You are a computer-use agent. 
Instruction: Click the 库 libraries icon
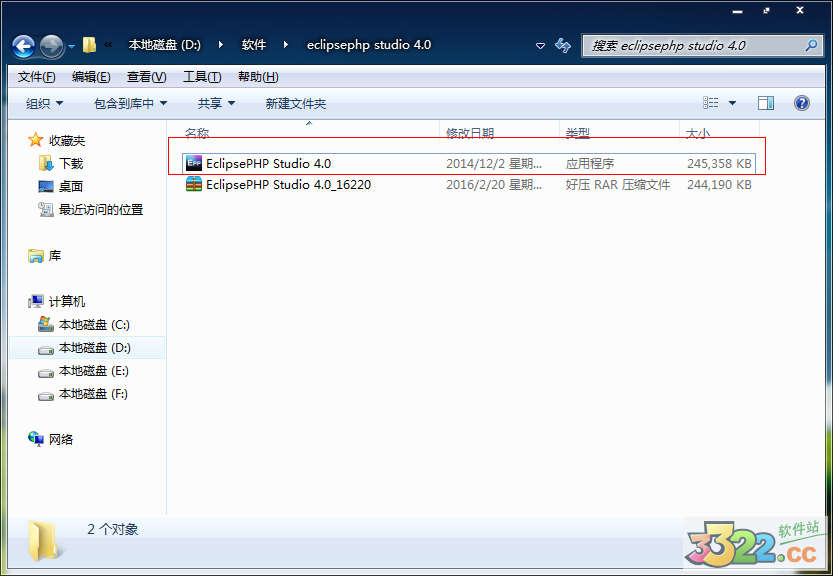pyautogui.click(x=36, y=256)
